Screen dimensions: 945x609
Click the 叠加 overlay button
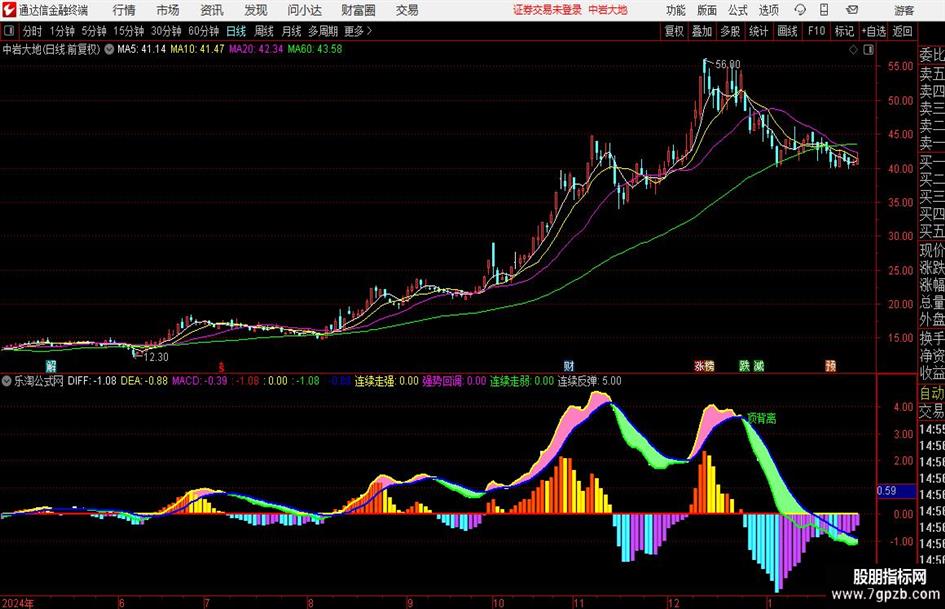(702, 31)
